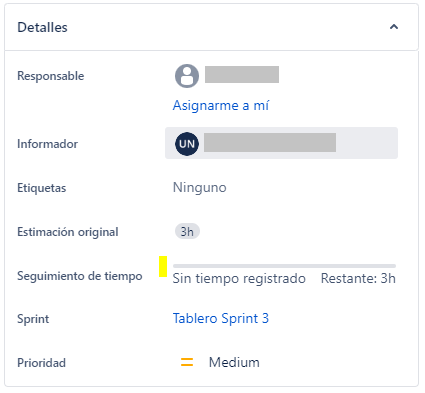Collapse the Detalles panel chevron
Screen dimensions: 425x393
[394, 27]
